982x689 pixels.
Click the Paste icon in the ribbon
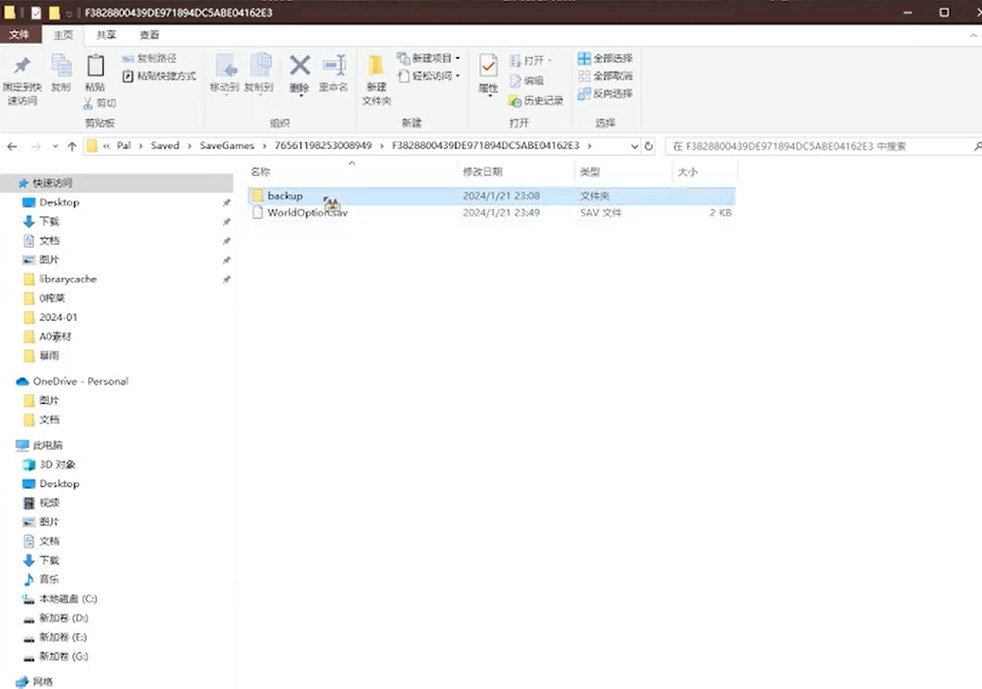(x=95, y=68)
